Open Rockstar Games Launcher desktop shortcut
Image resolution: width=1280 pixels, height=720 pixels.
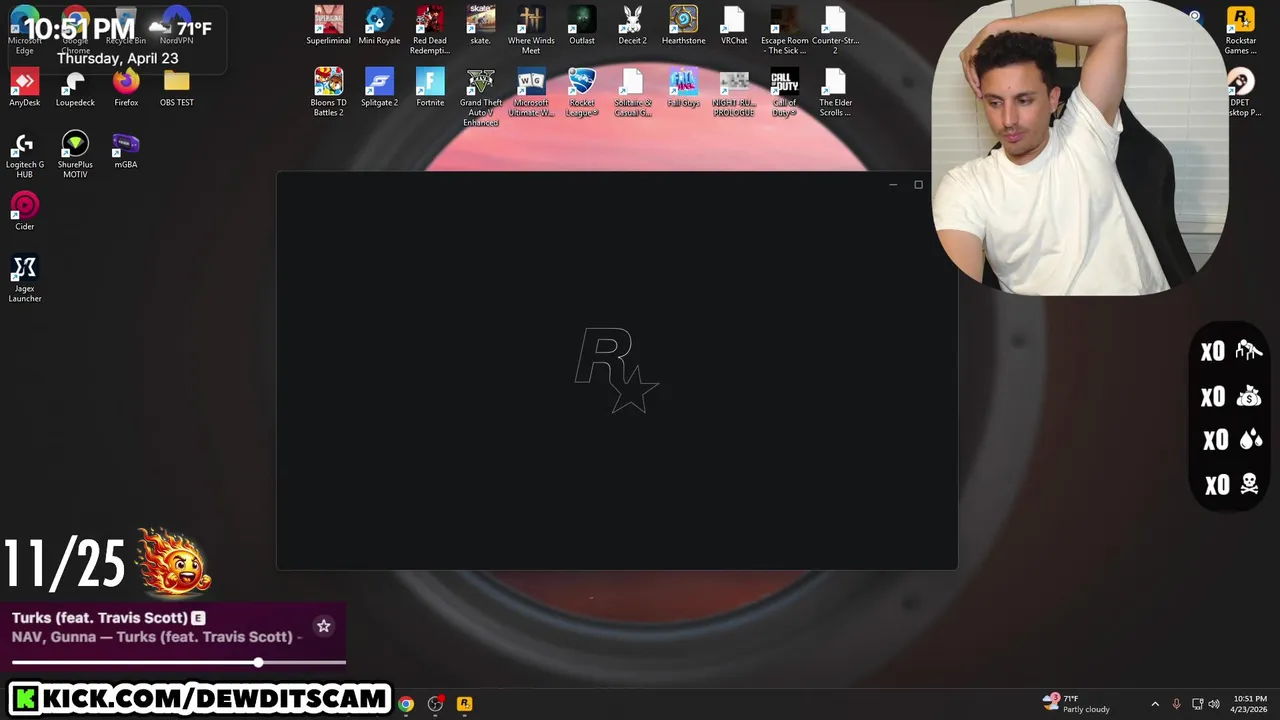tap(1240, 30)
